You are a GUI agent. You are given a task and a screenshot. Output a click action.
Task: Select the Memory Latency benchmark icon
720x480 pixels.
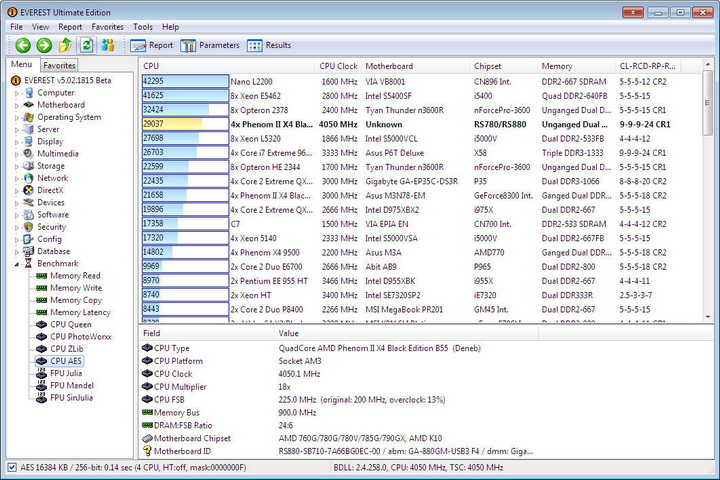click(x=41, y=312)
